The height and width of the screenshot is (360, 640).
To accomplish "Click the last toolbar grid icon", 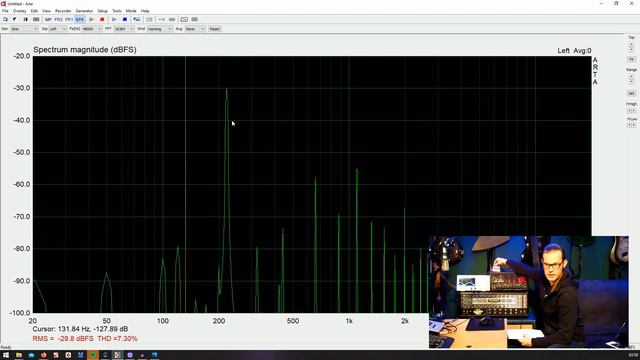I will pyautogui.click(x=195, y=20).
